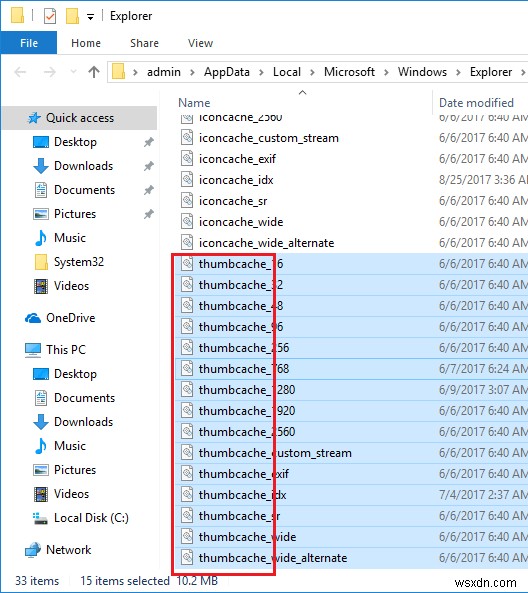The width and height of the screenshot is (528, 593).
Task: Click the pin icon beside Pictures
Action: pos(149,214)
